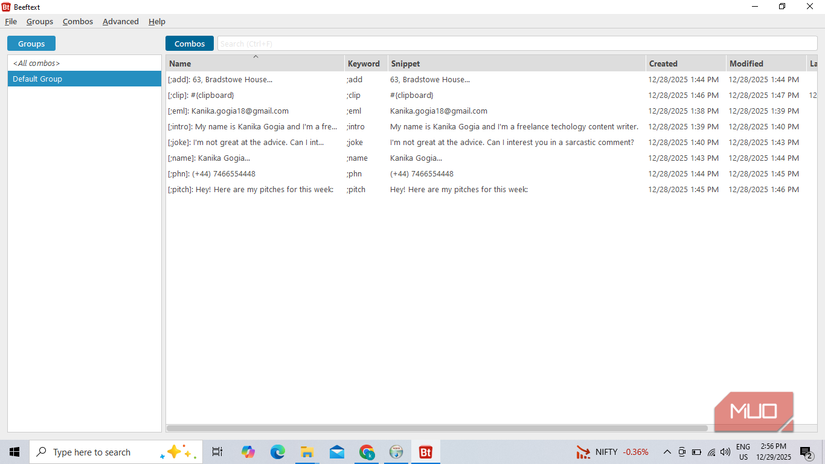Click the taskbar search box
The height and width of the screenshot is (464, 825).
(116, 452)
